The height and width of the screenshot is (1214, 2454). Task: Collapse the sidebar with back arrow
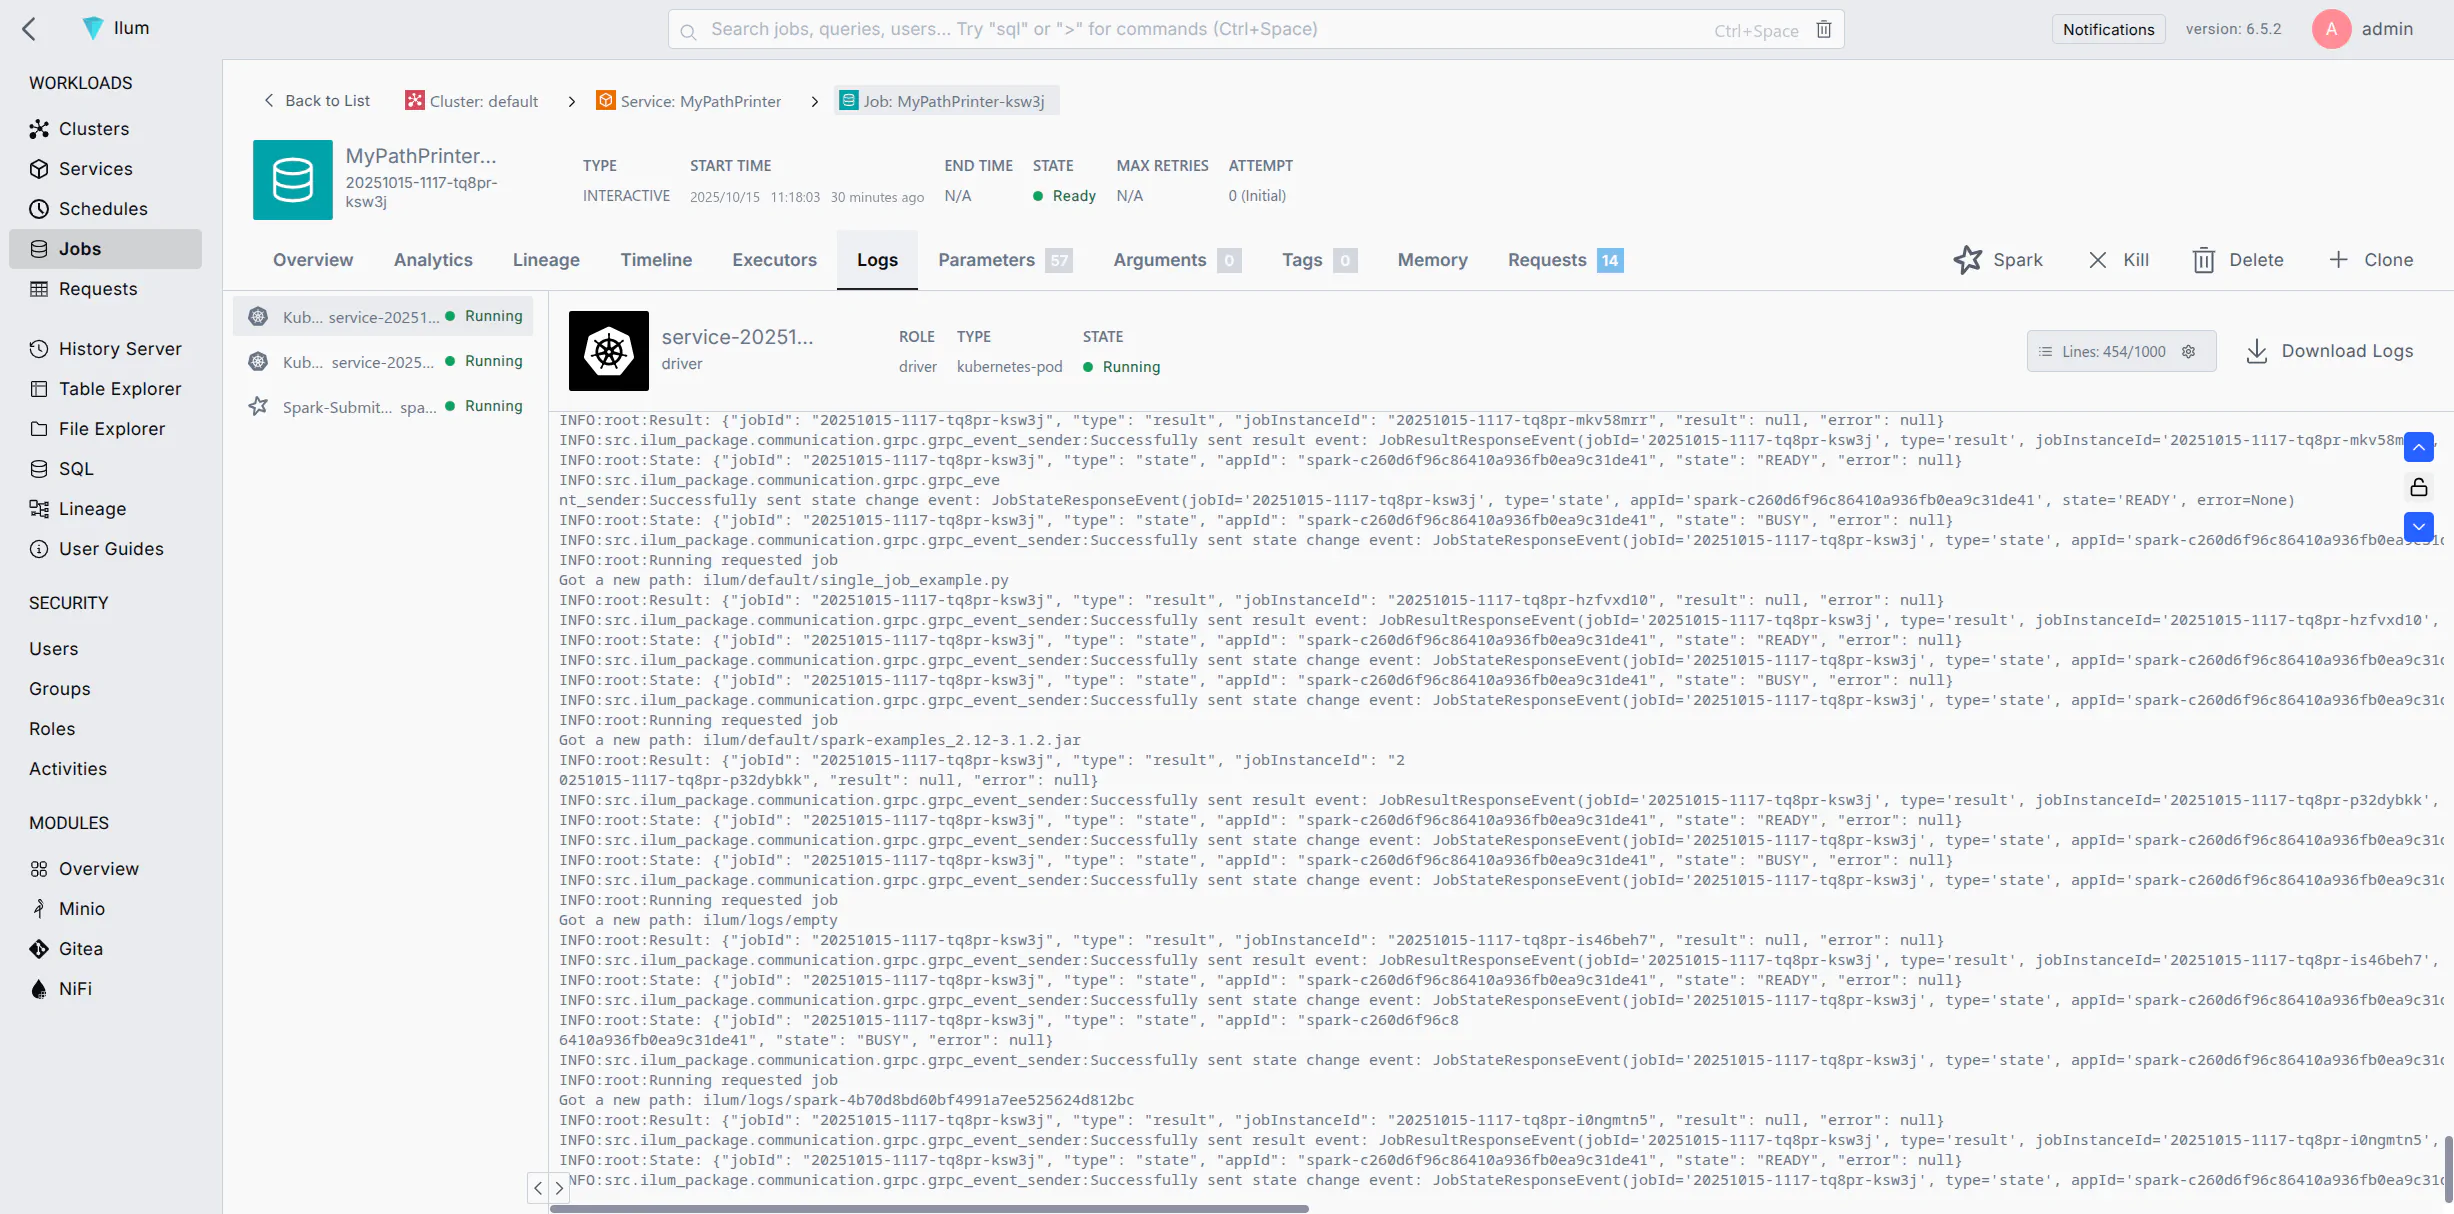[29, 29]
